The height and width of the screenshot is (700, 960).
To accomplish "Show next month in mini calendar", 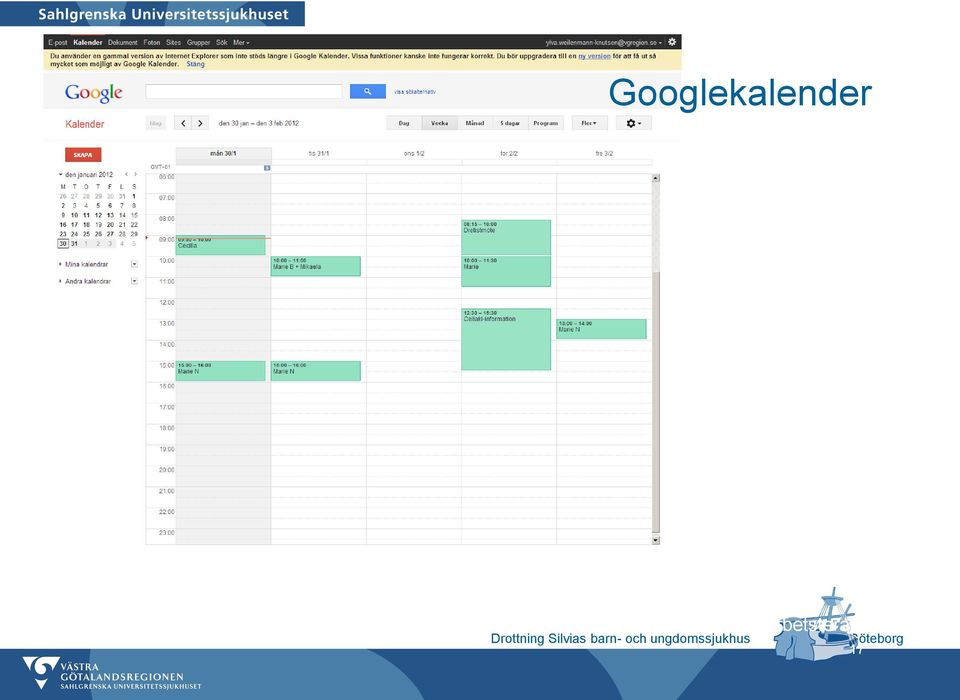I will pyautogui.click(x=135, y=175).
